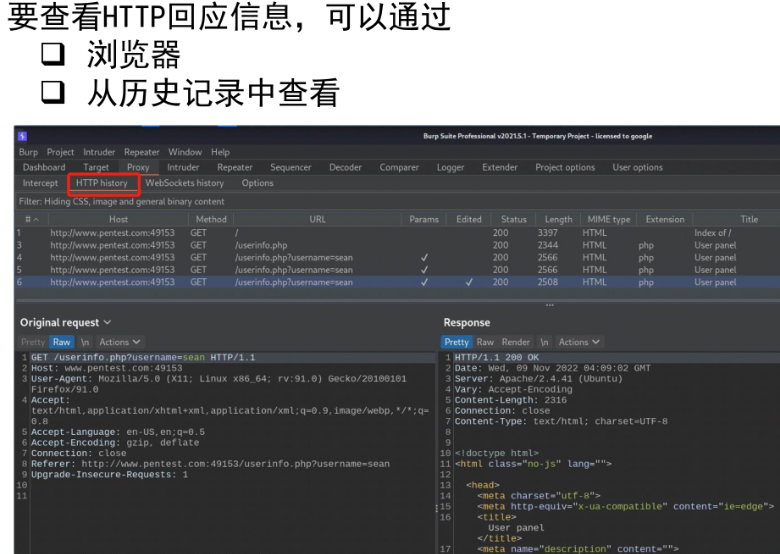Screen dimensions: 780x554
Task: Click the Params checkmark in row 4
Action: pos(424,258)
